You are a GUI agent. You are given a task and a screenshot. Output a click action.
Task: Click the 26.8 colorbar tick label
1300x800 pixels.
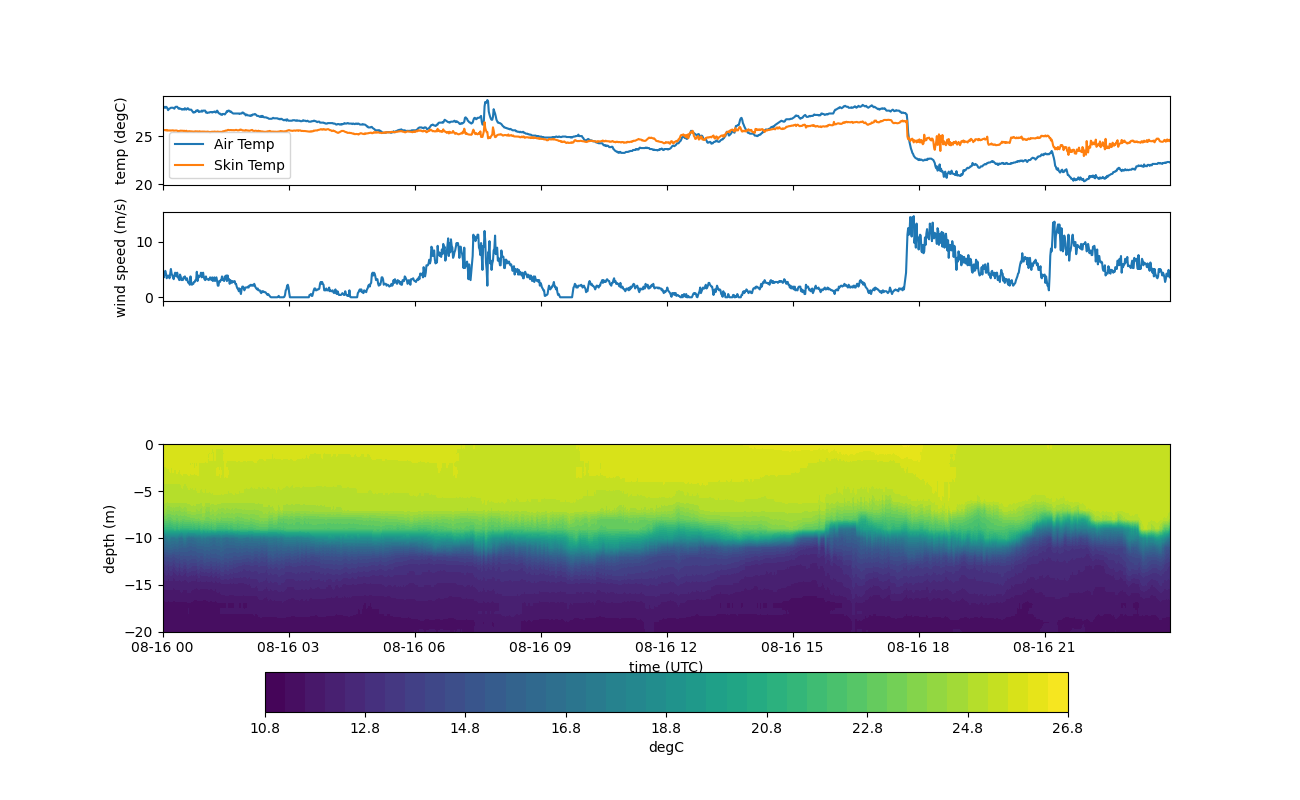pyautogui.click(x=1067, y=728)
